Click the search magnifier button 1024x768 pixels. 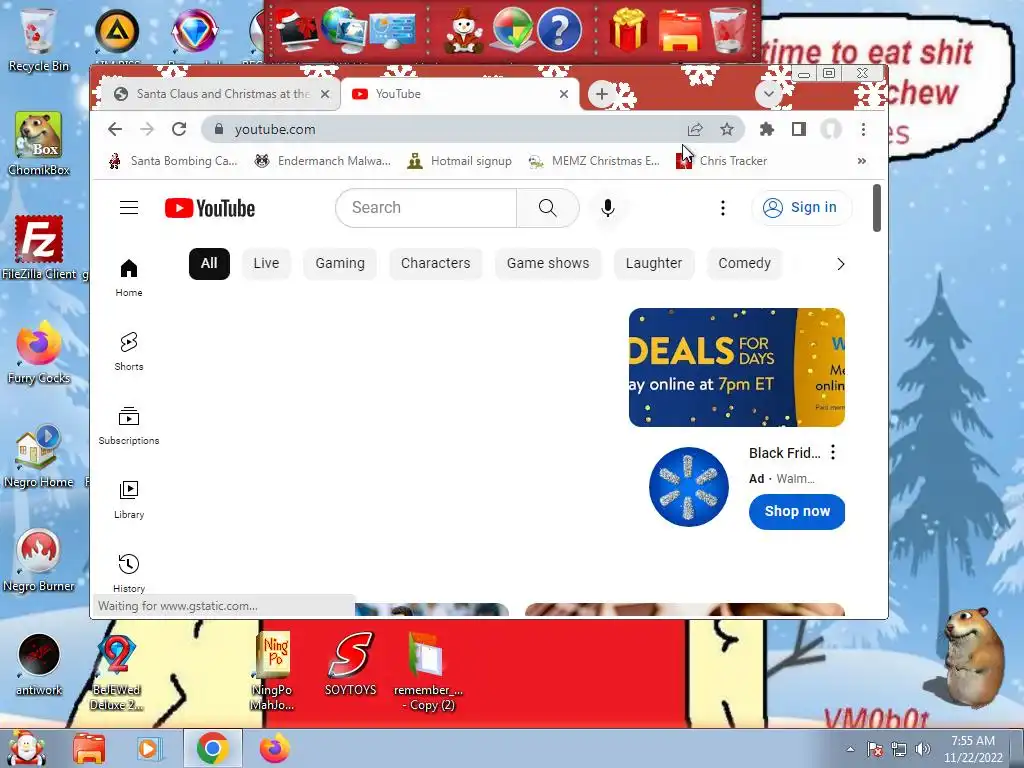547,208
